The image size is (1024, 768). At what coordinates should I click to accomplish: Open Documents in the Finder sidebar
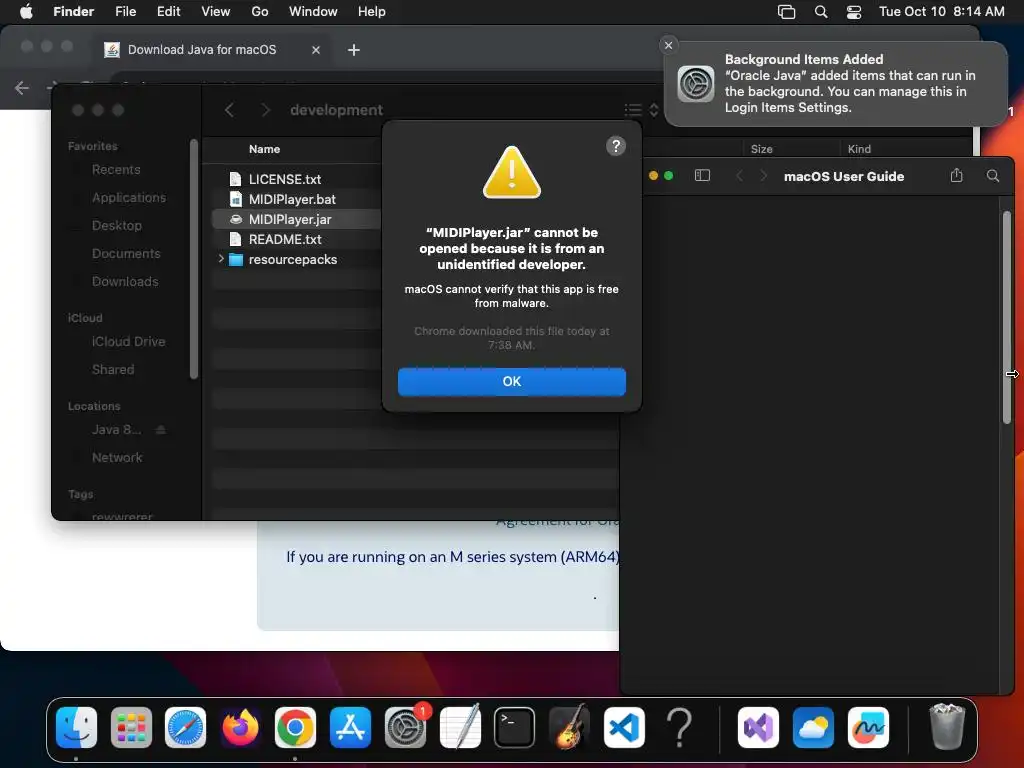click(125, 254)
